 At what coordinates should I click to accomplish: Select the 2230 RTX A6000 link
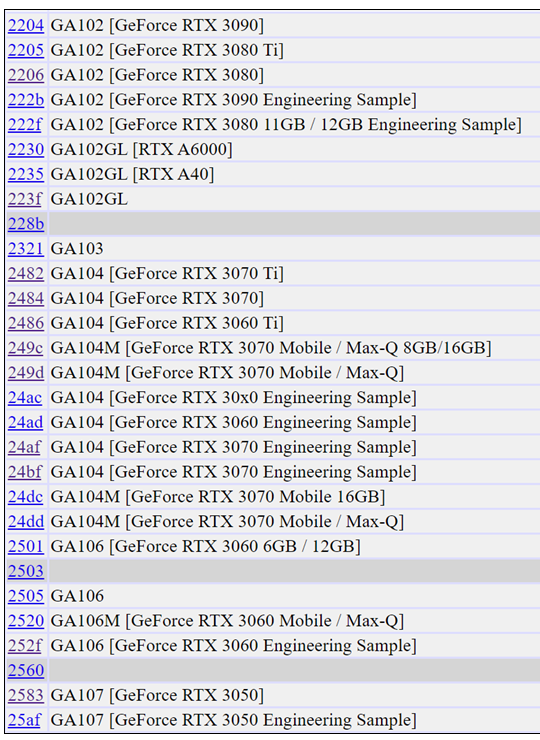pos(26,150)
